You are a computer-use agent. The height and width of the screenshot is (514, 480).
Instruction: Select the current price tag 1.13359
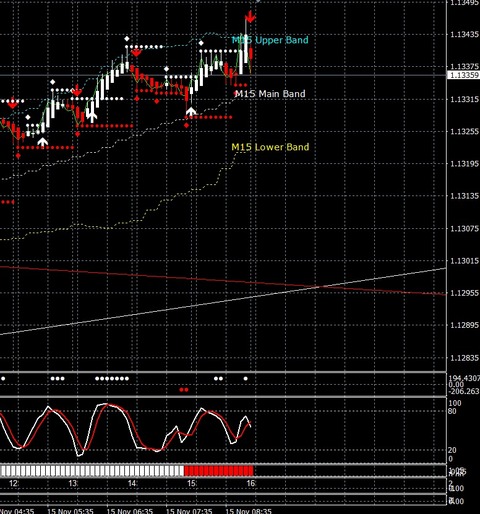click(x=464, y=75)
